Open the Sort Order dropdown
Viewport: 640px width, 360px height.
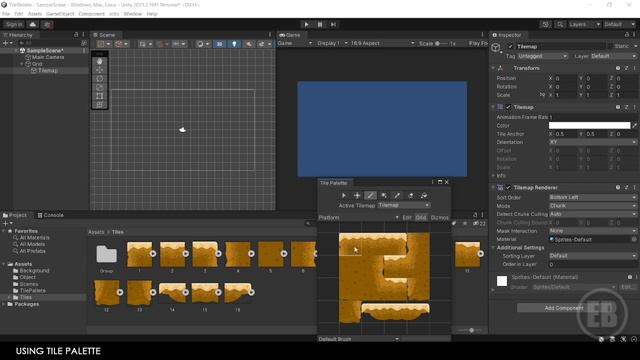pyautogui.click(x=593, y=197)
